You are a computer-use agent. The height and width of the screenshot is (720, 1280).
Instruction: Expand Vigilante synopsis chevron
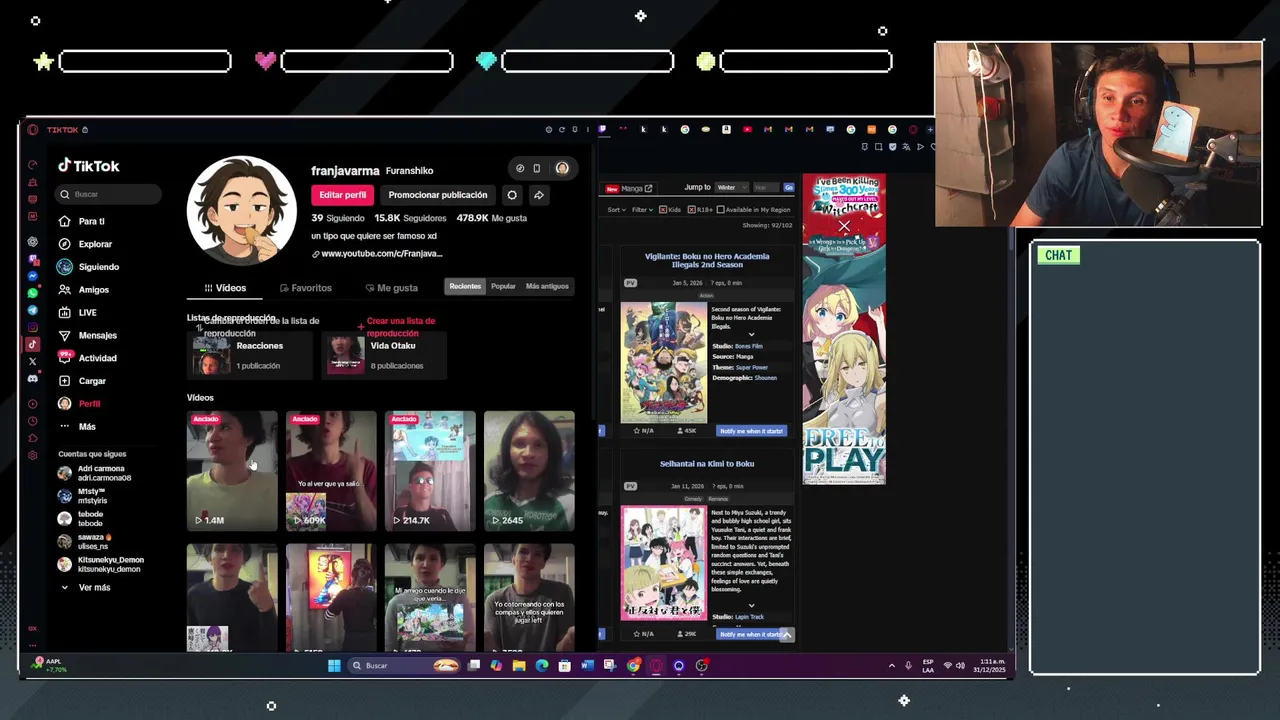click(751, 335)
